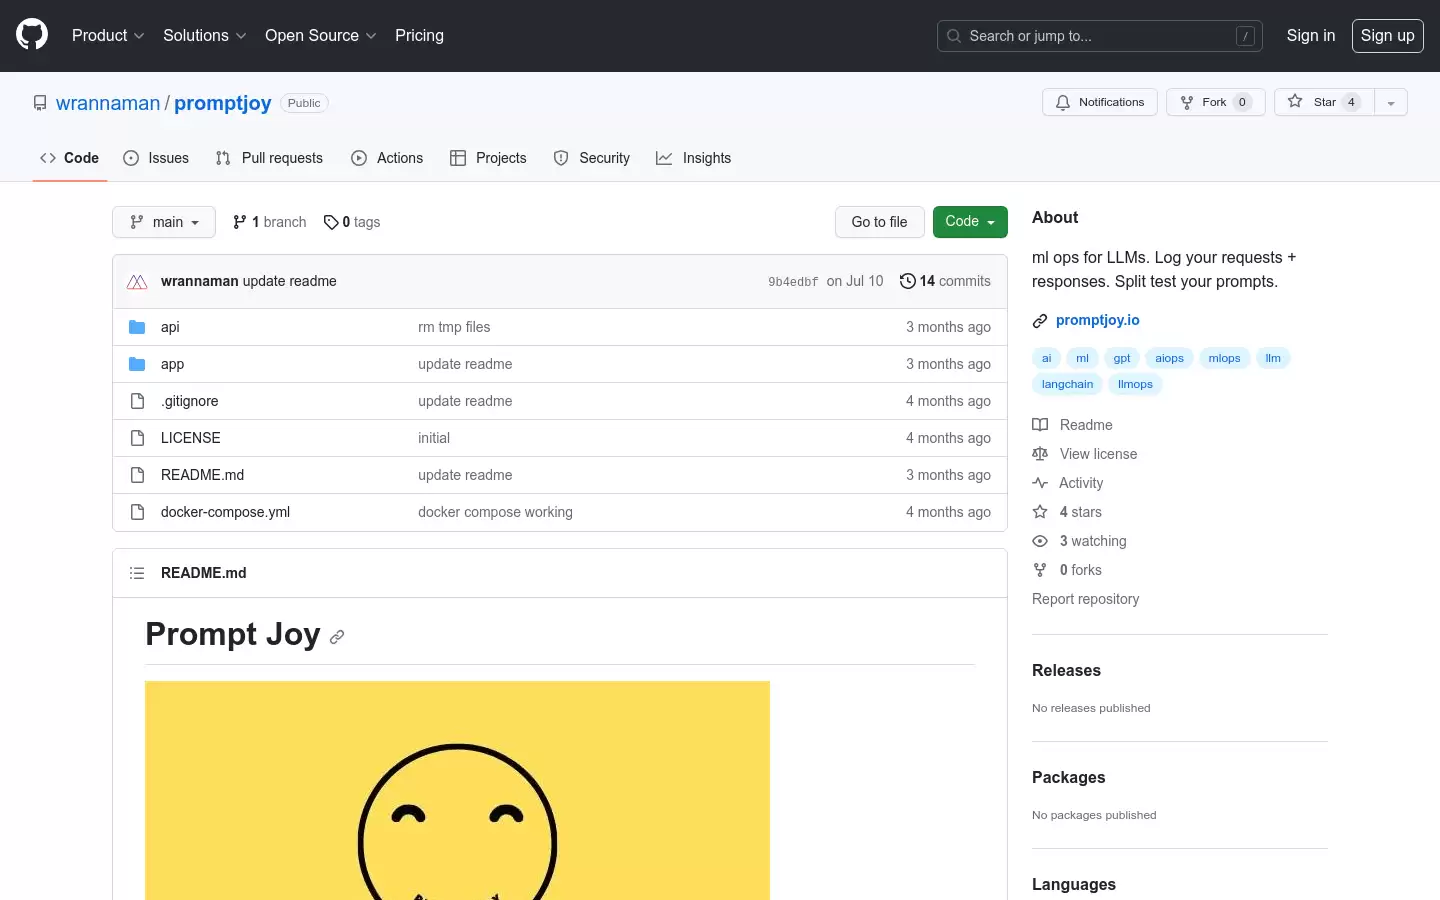This screenshot has height=900, width=1440.
Task: Fork the repository using the Fork button
Action: coord(1216,102)
